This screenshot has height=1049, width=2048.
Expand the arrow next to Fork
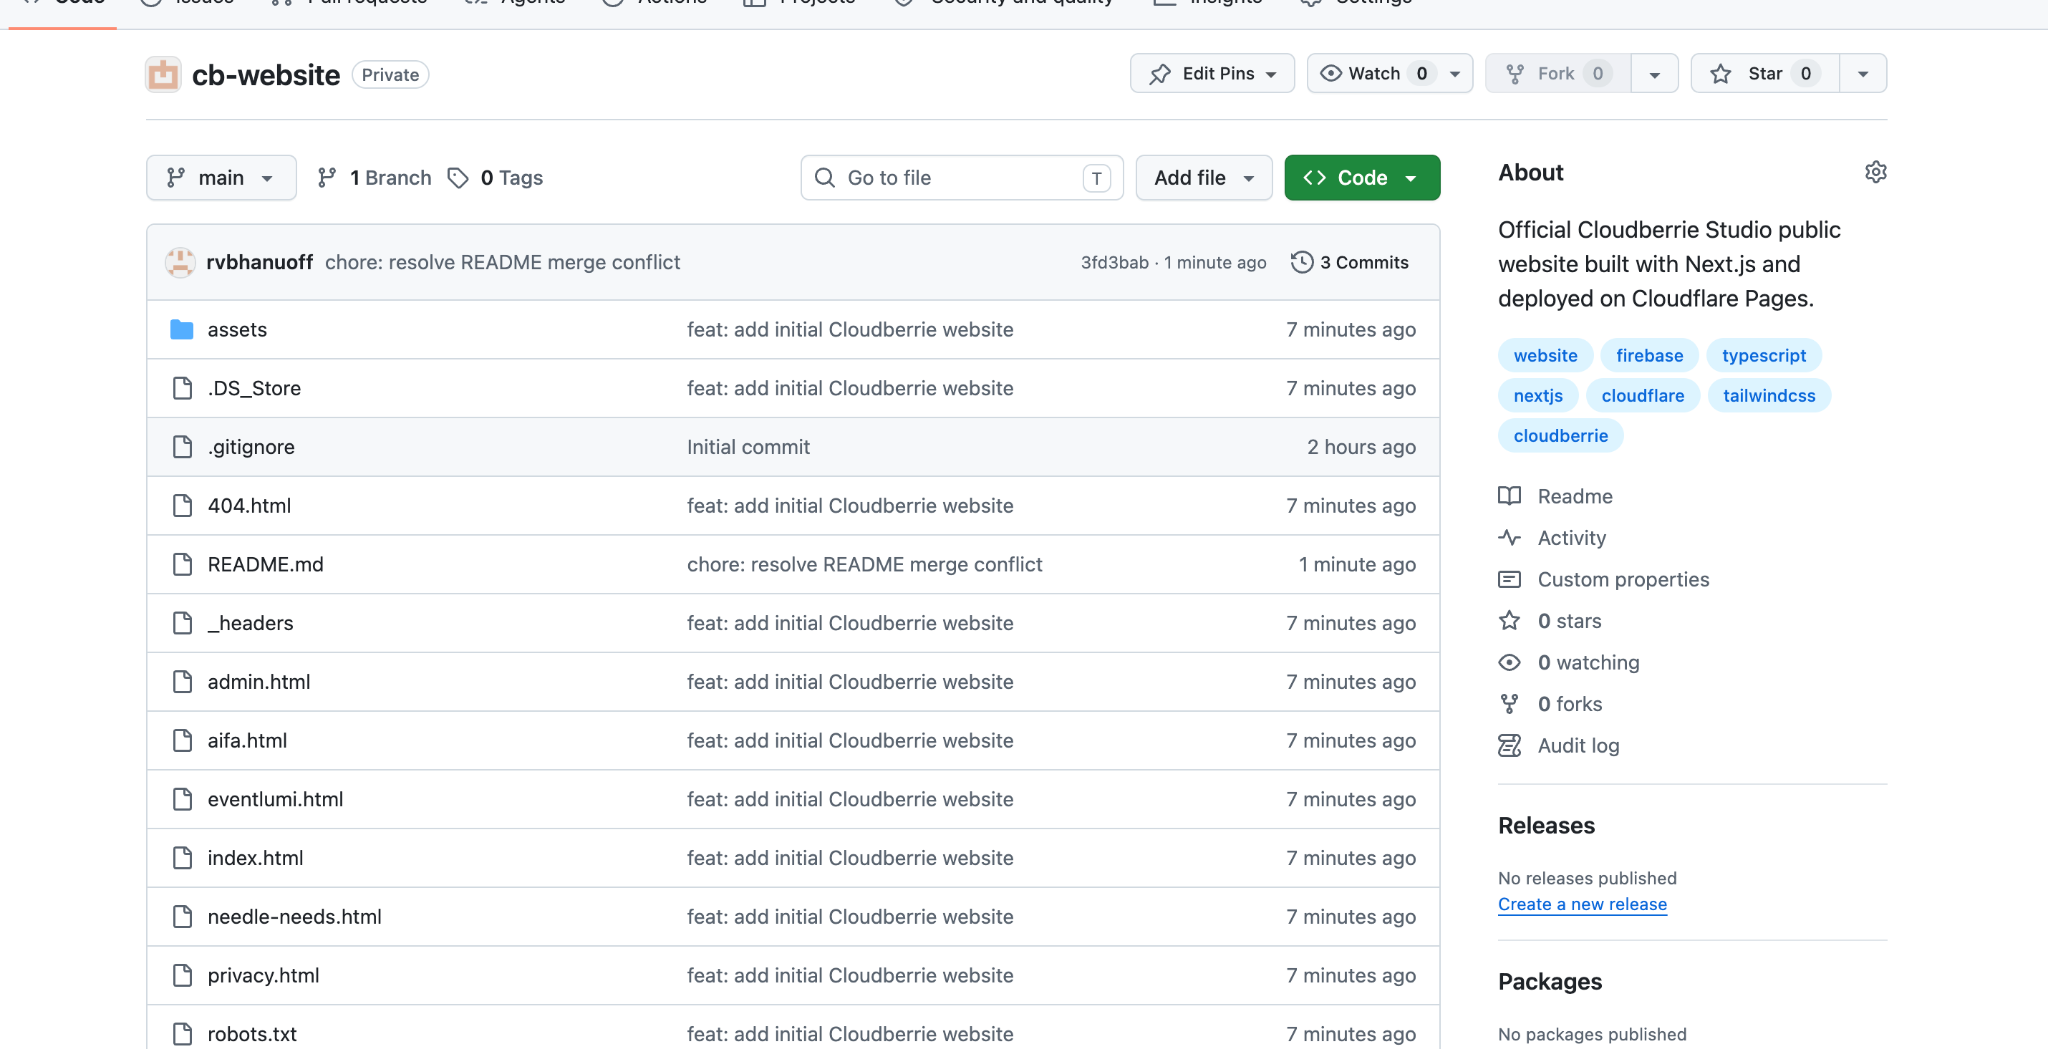1655,74
